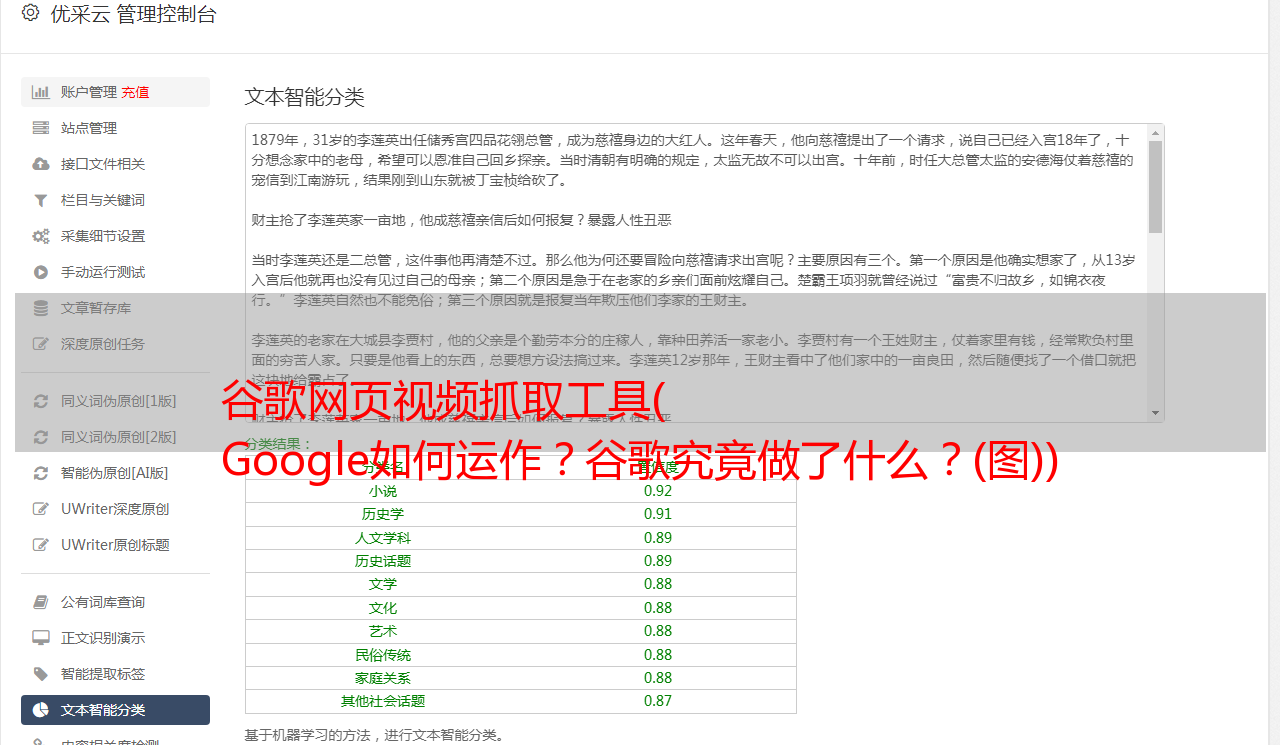Click the 0.89 score in 历史话题 row

pos(658,561)
